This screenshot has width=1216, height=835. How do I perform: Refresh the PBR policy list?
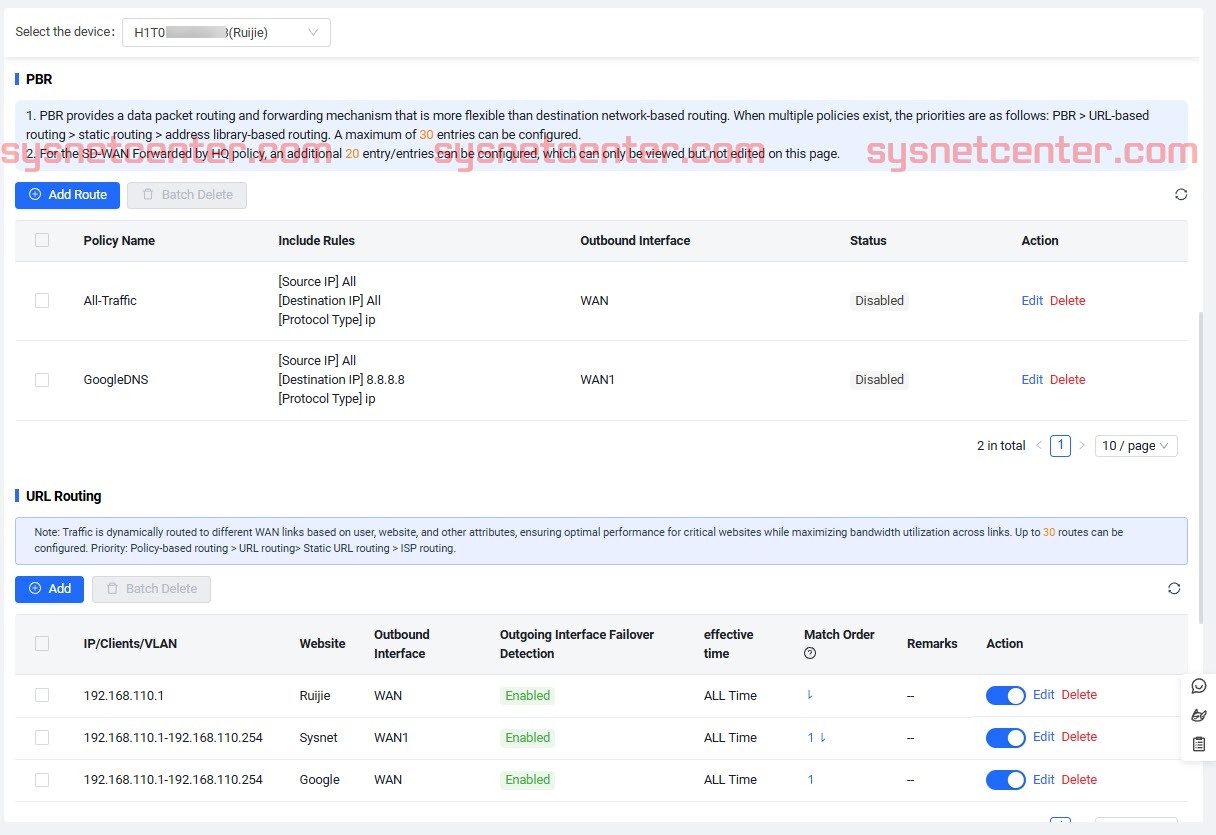[1181, 195]
